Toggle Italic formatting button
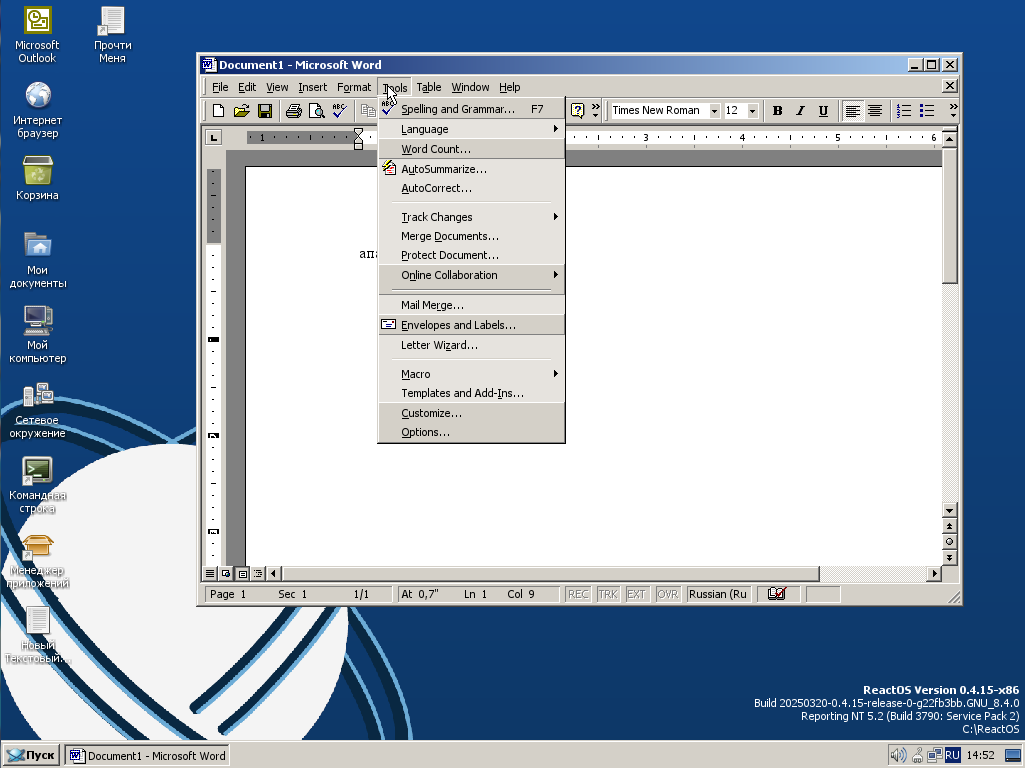The image size is (1025, 768). point(800,111)
